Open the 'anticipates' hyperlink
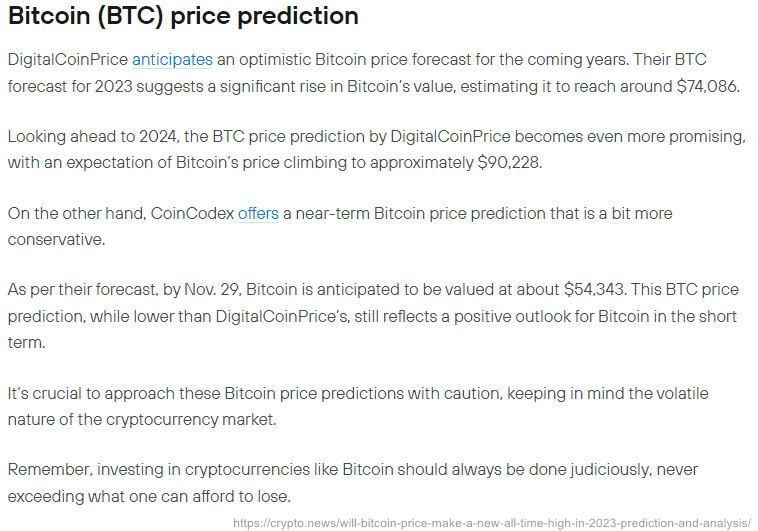Screen dimensions: 758x531 [172, 59]
